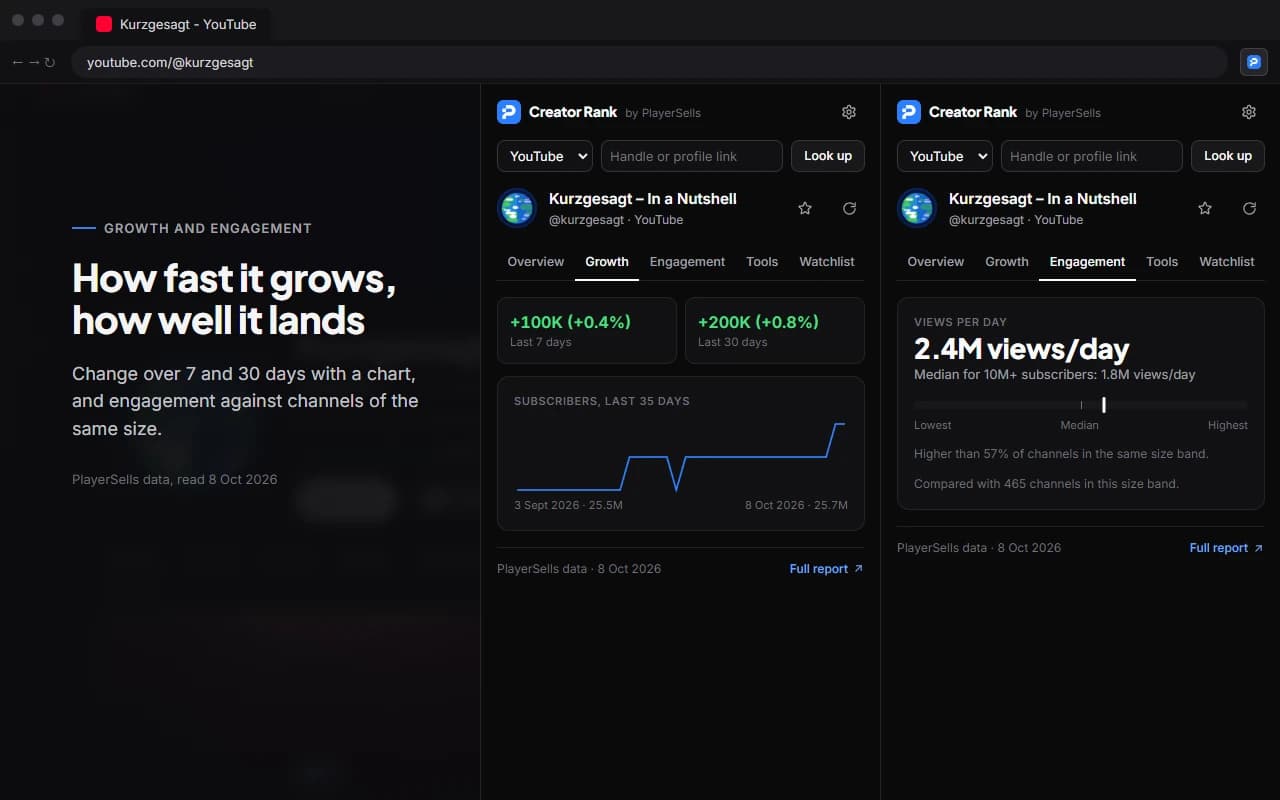Click '8 Oct 2026 · 25.7M' chart label

tap(796, 505)
